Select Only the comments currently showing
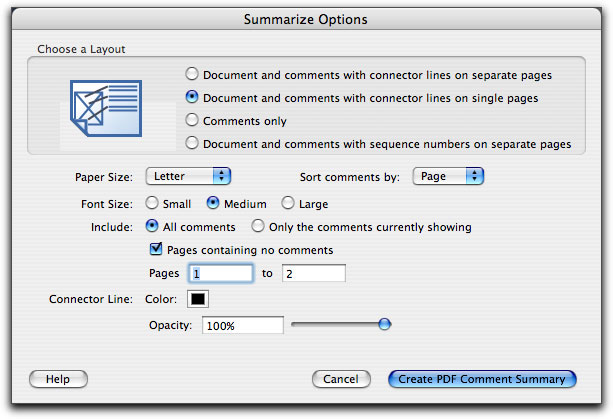Image resolution: width=613 pixels, height=419 pixels. point(259,227)
